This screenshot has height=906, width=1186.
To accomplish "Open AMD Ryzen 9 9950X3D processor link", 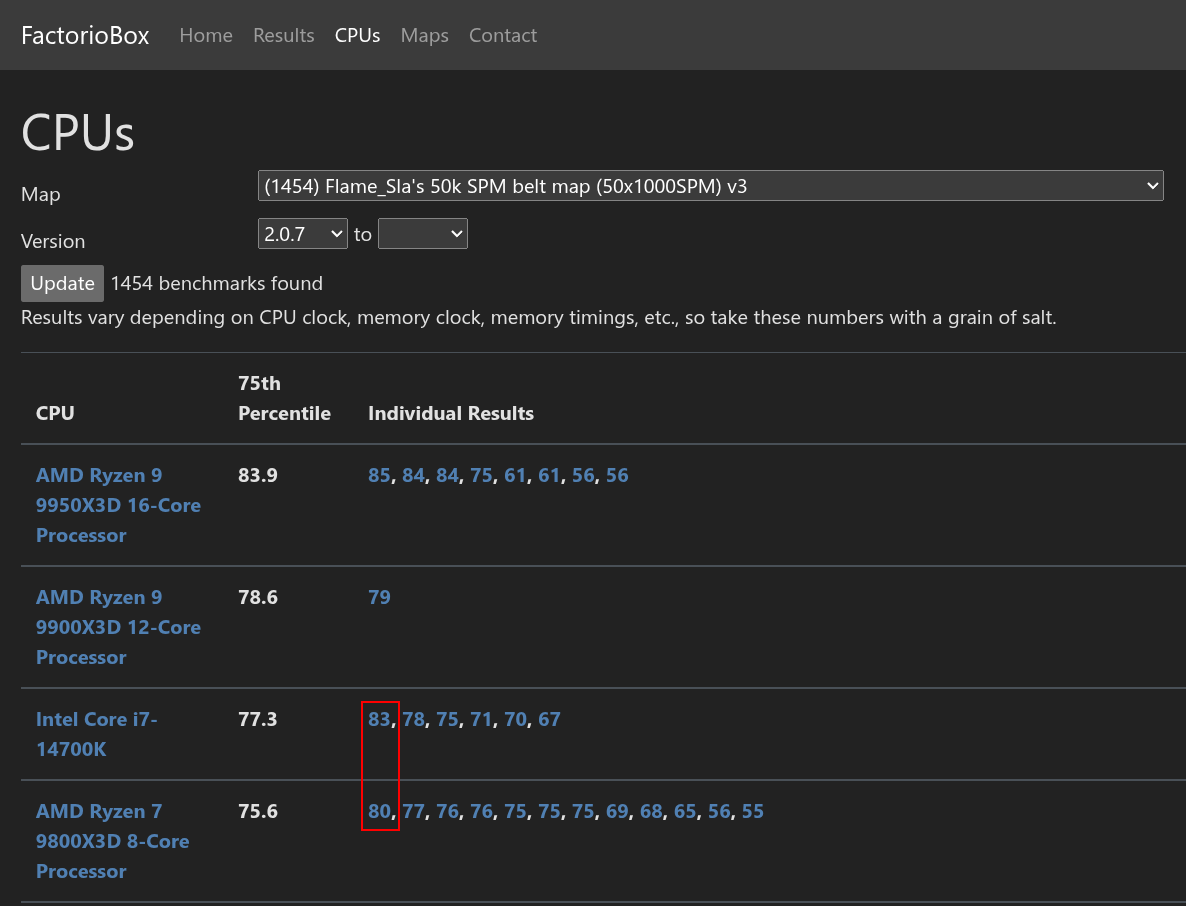I will 118,505.
